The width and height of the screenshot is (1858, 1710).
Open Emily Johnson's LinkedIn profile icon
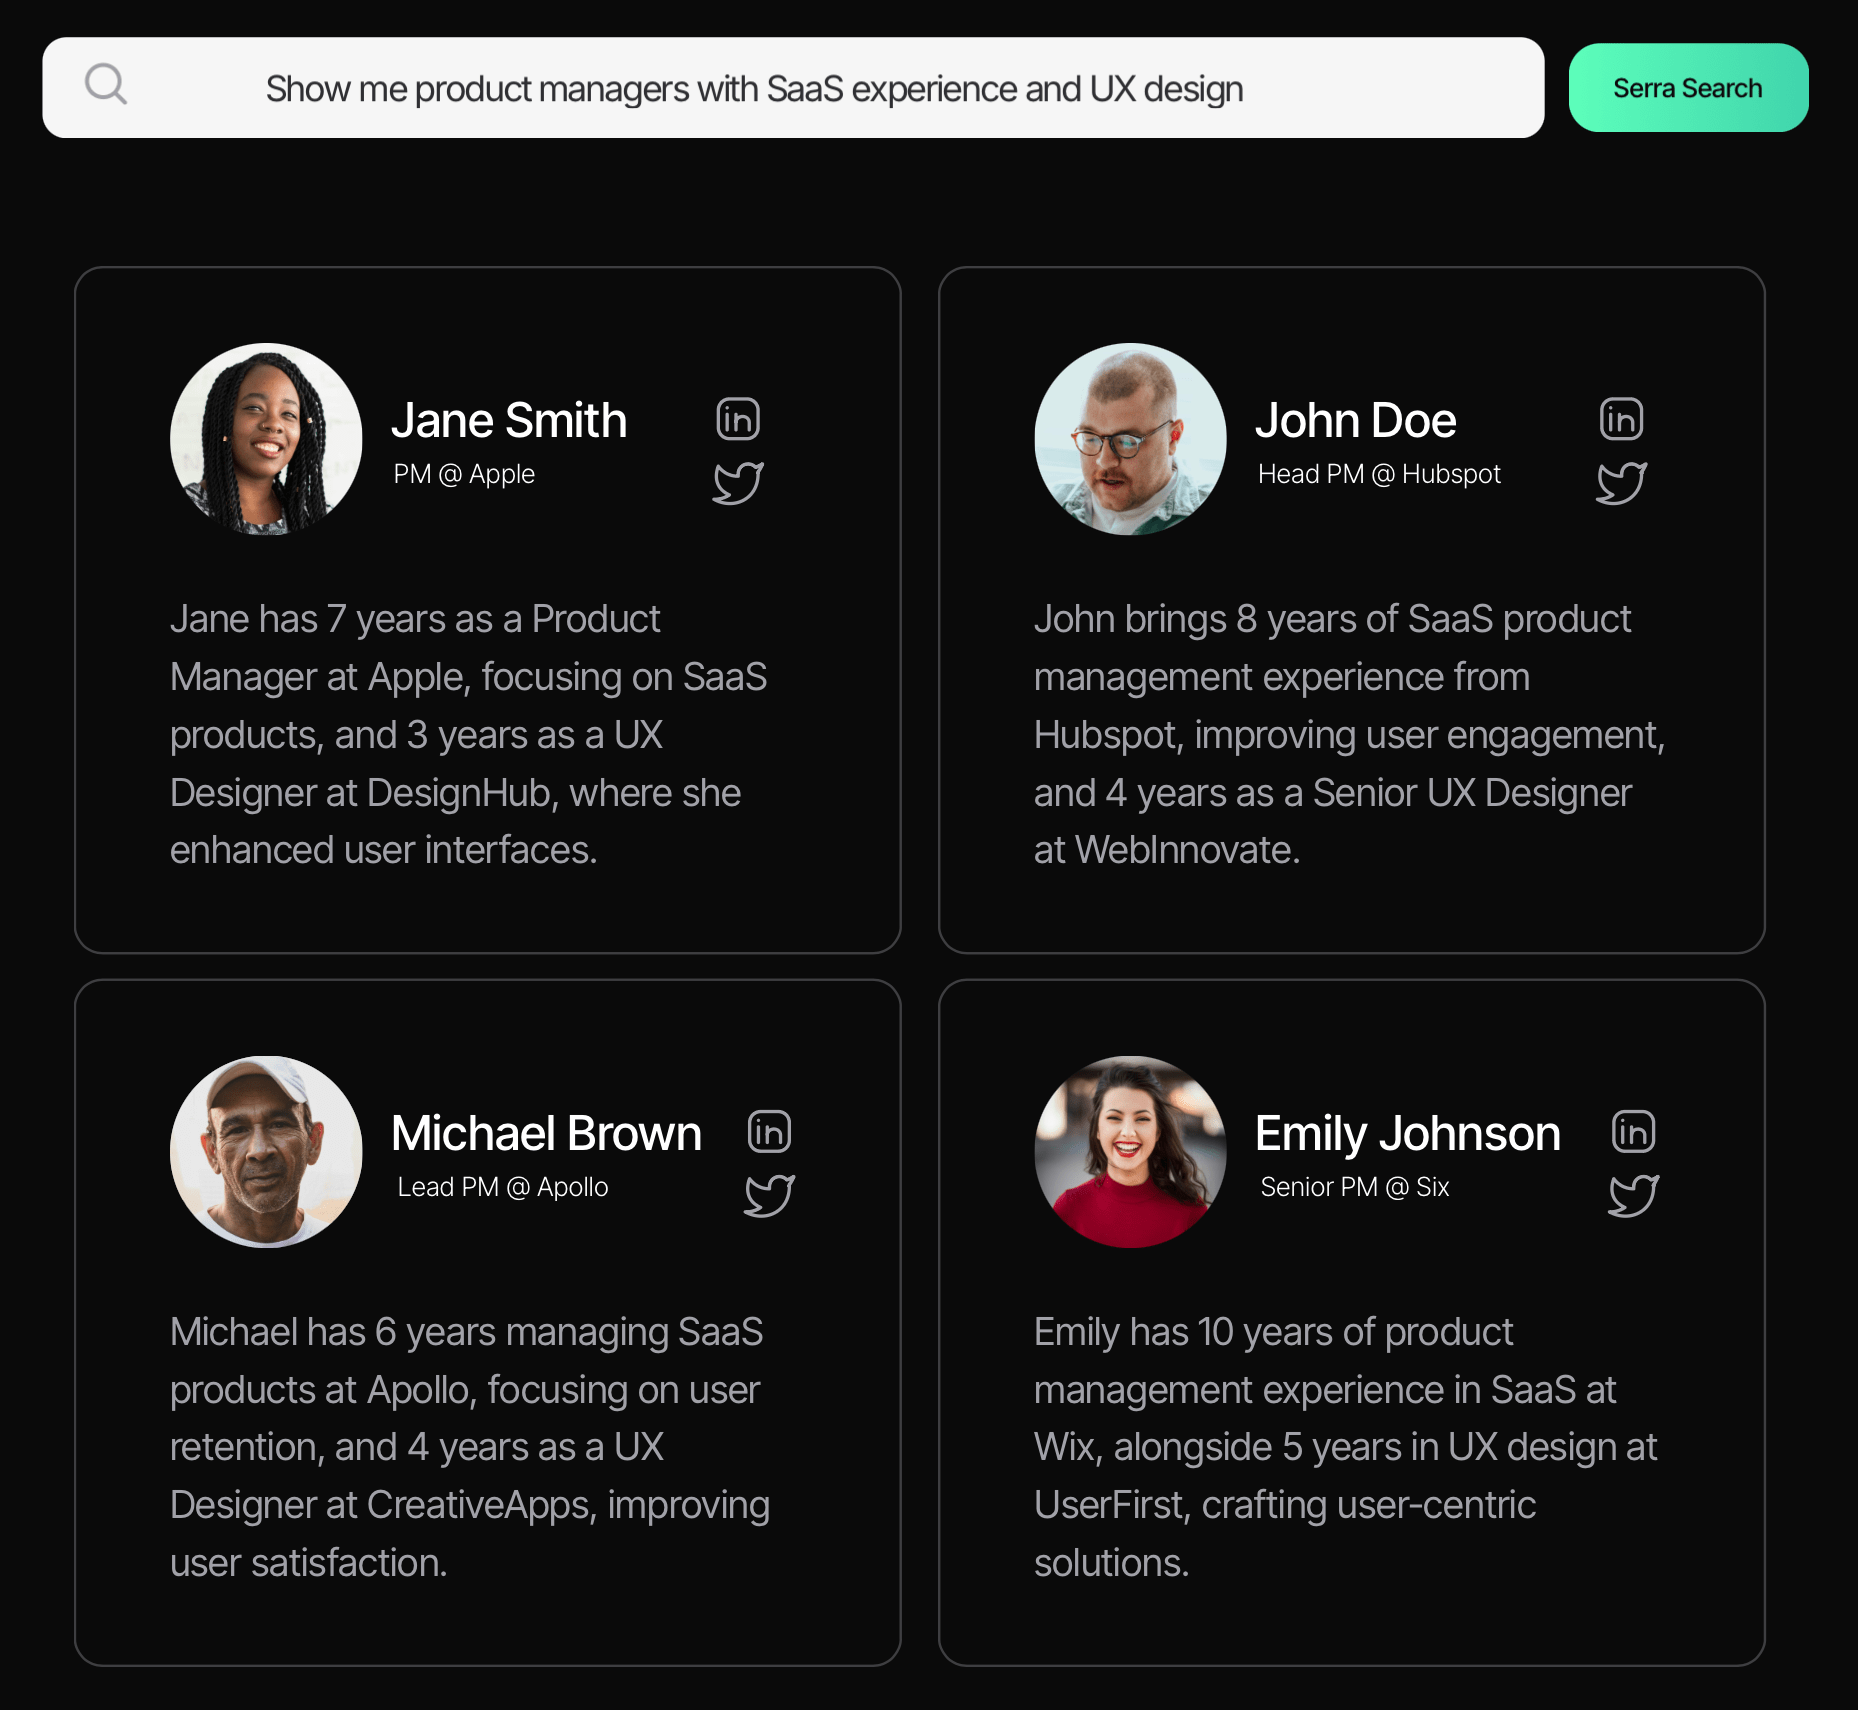(1633, 1132)
